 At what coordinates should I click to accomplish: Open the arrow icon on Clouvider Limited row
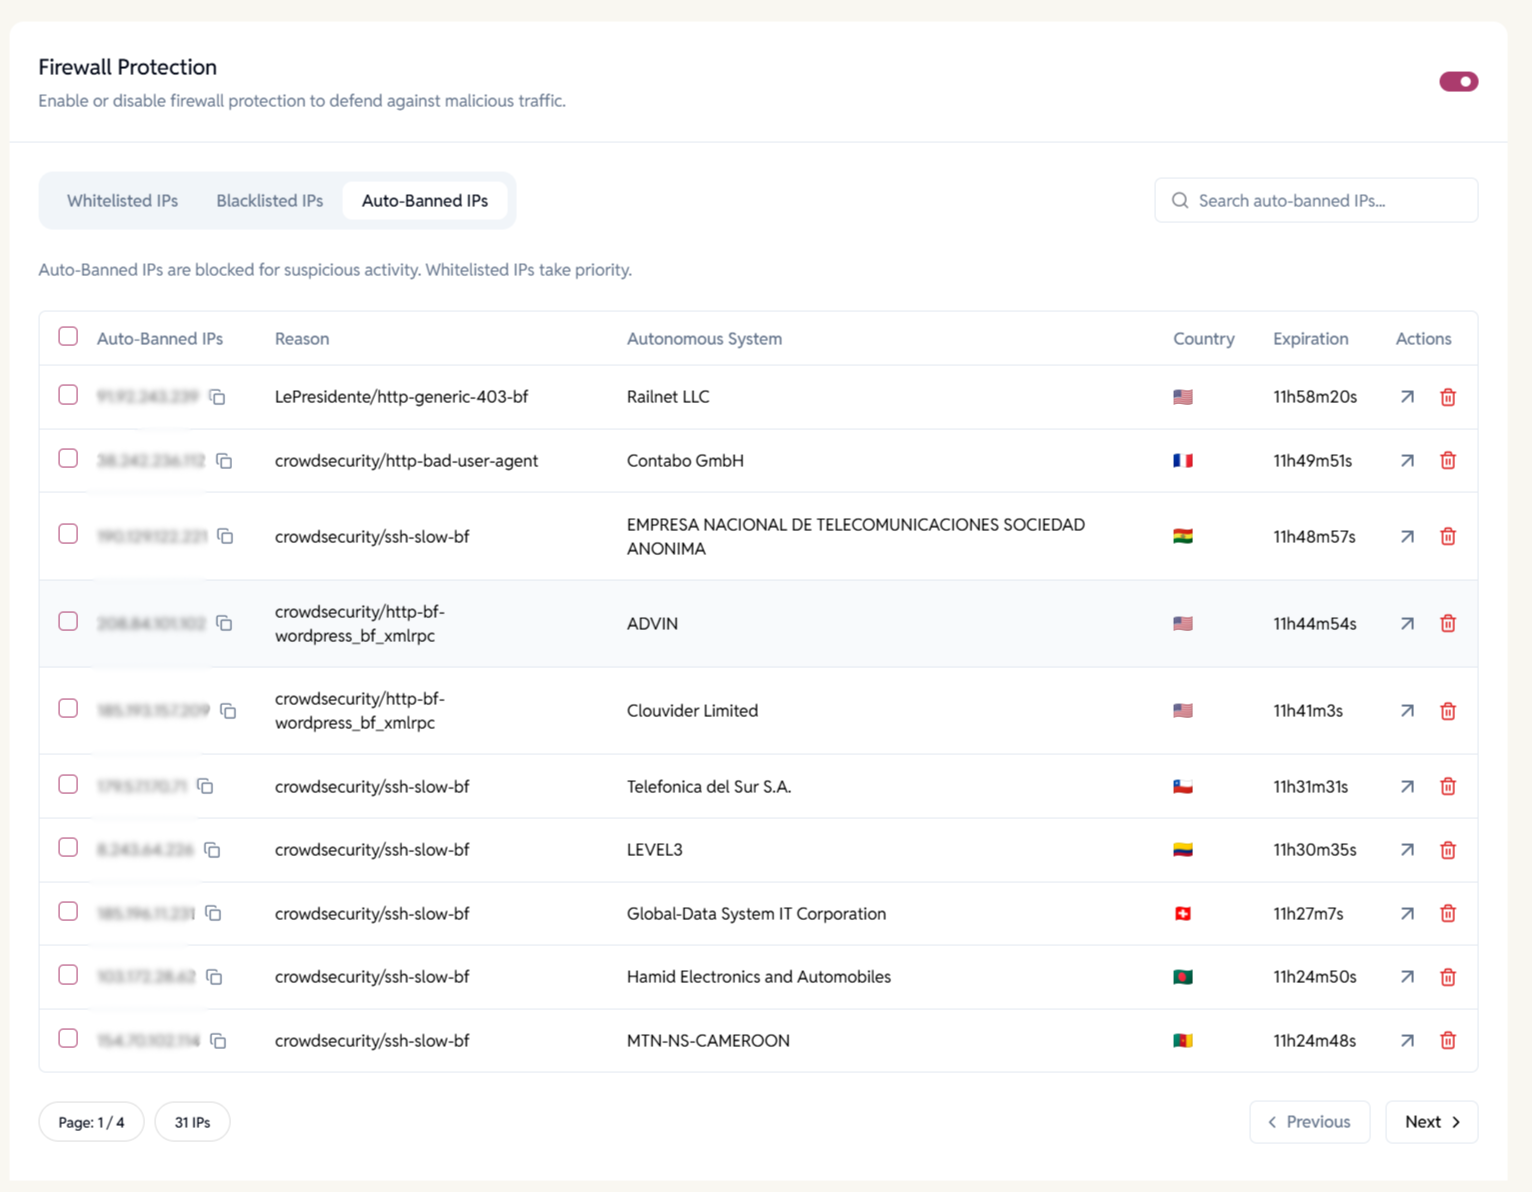[1406, 711]
